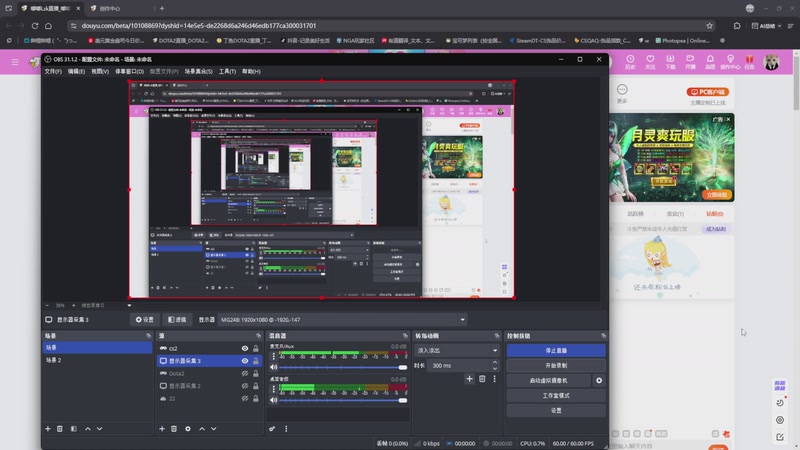Open options menu for the mic/Aux channel

tap(273, 356)
